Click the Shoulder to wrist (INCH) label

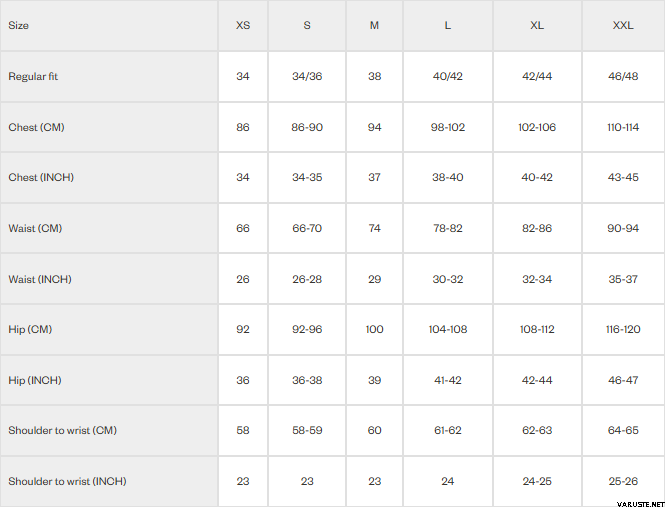[x=67, y=481]
